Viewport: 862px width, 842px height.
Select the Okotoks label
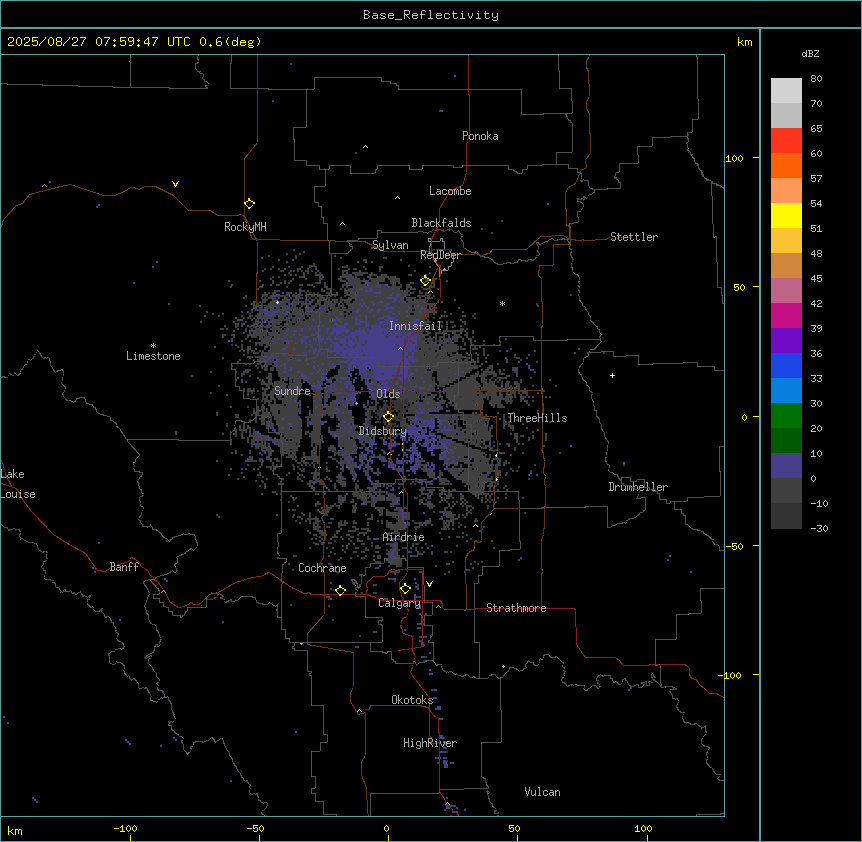tap(412, 700)
